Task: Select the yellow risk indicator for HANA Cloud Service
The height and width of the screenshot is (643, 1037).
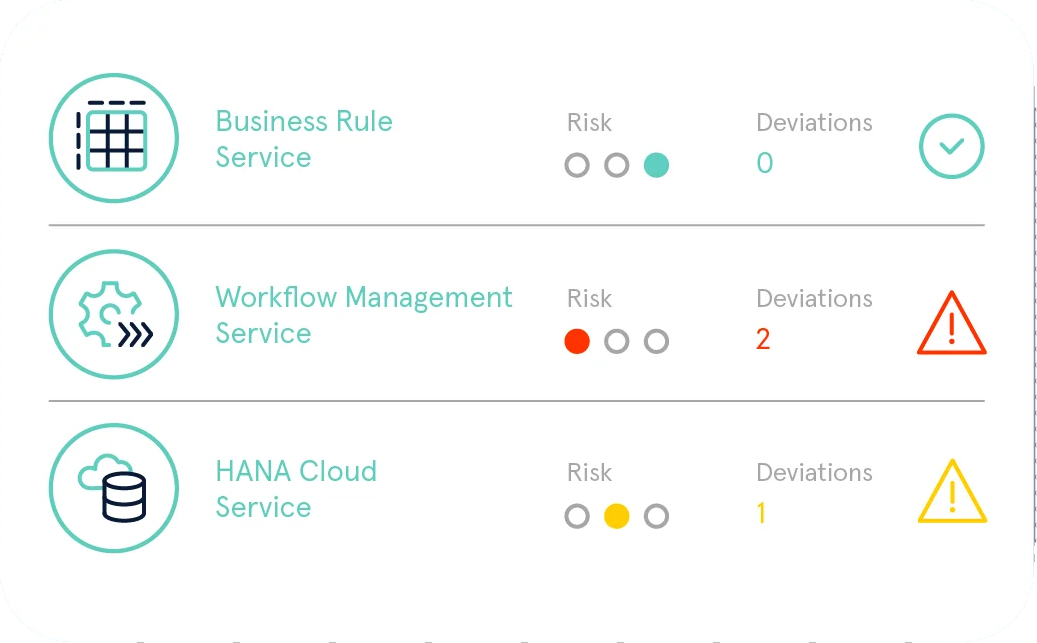Action: pos(617,516)
